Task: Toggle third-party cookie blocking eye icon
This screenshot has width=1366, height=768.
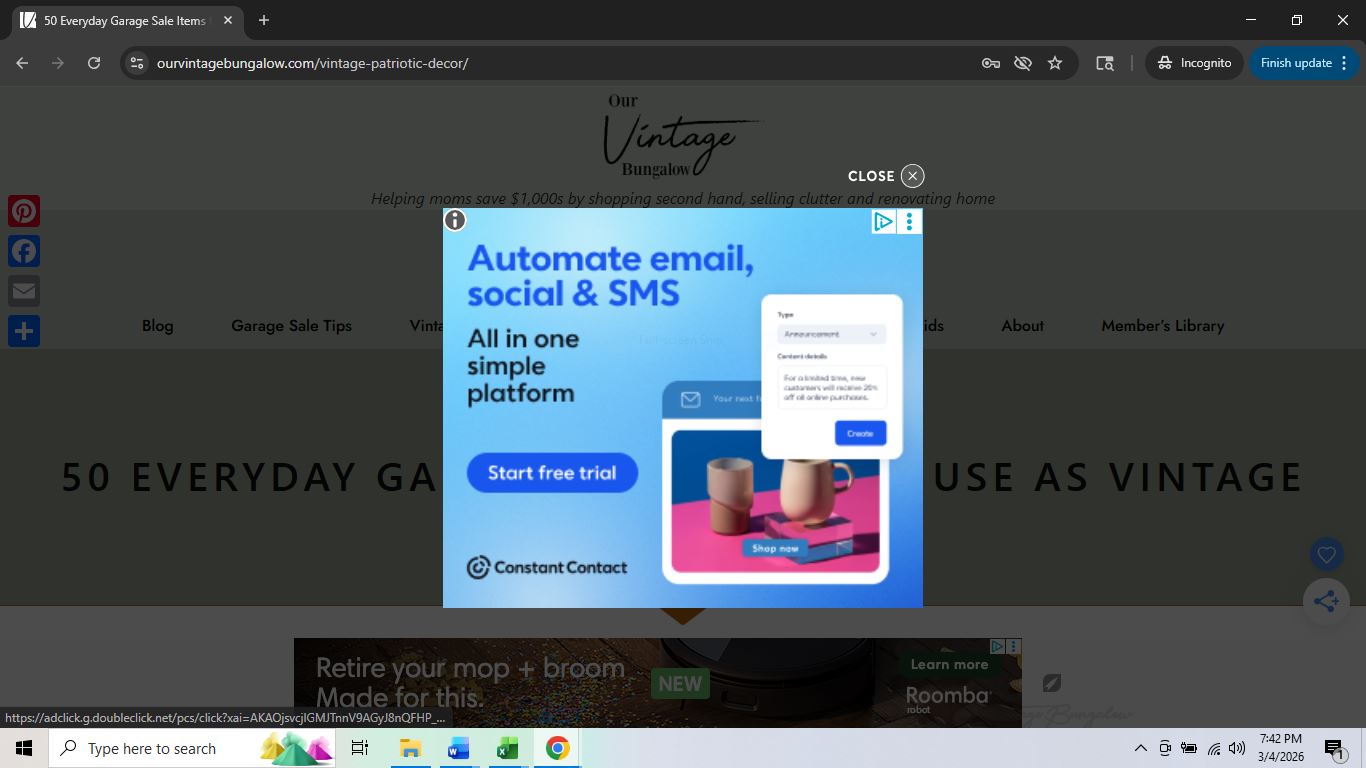Action: (1022, 63)
